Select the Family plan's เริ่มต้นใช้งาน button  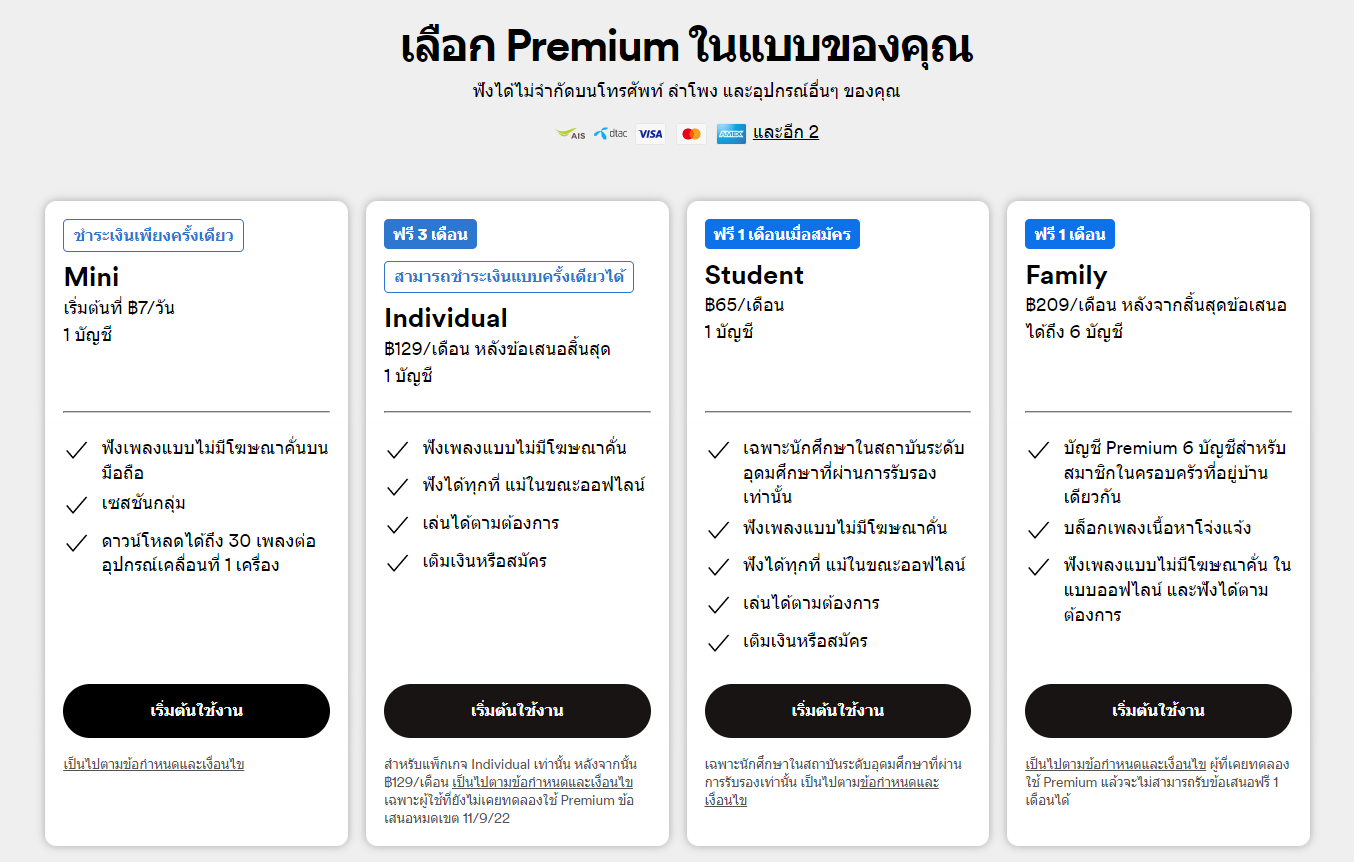(1158, 711)
